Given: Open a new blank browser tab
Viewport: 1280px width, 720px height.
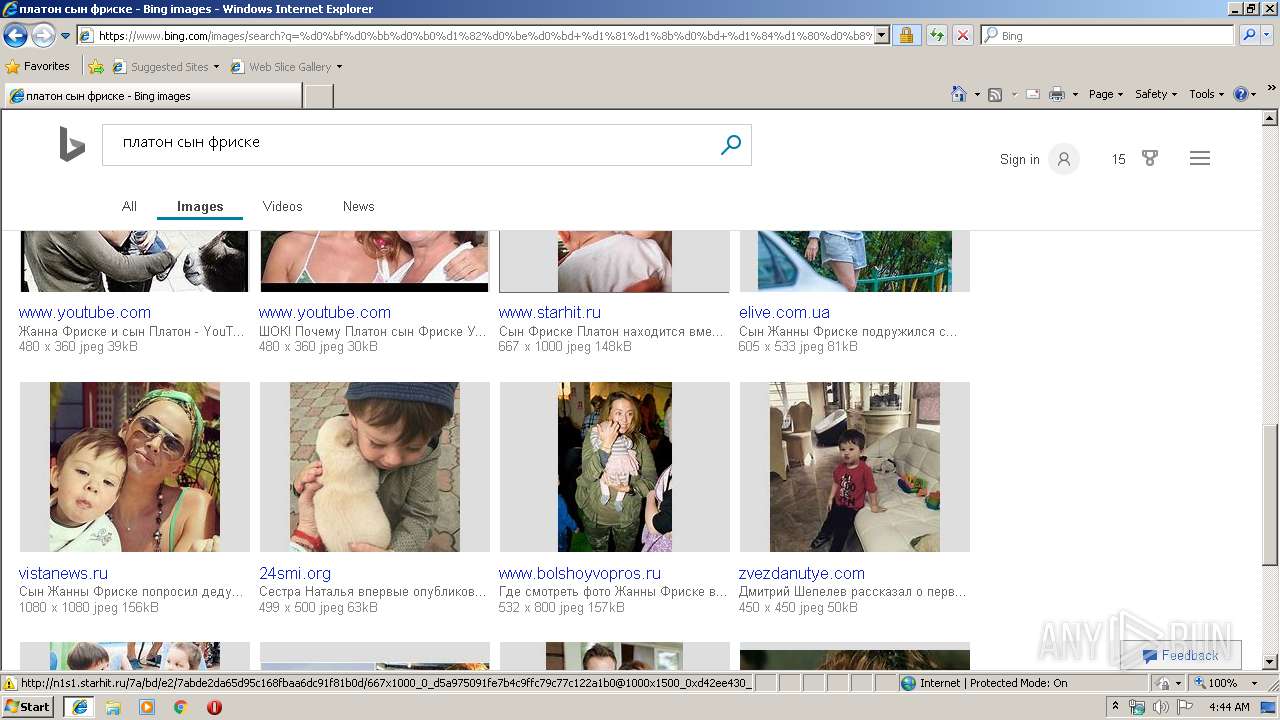Looking at the screenshot, I should tap(319, 96).
